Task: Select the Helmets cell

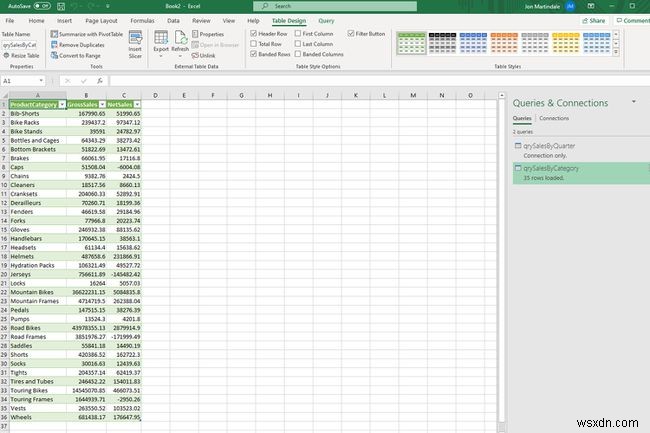Action: [x=38, y=256]
